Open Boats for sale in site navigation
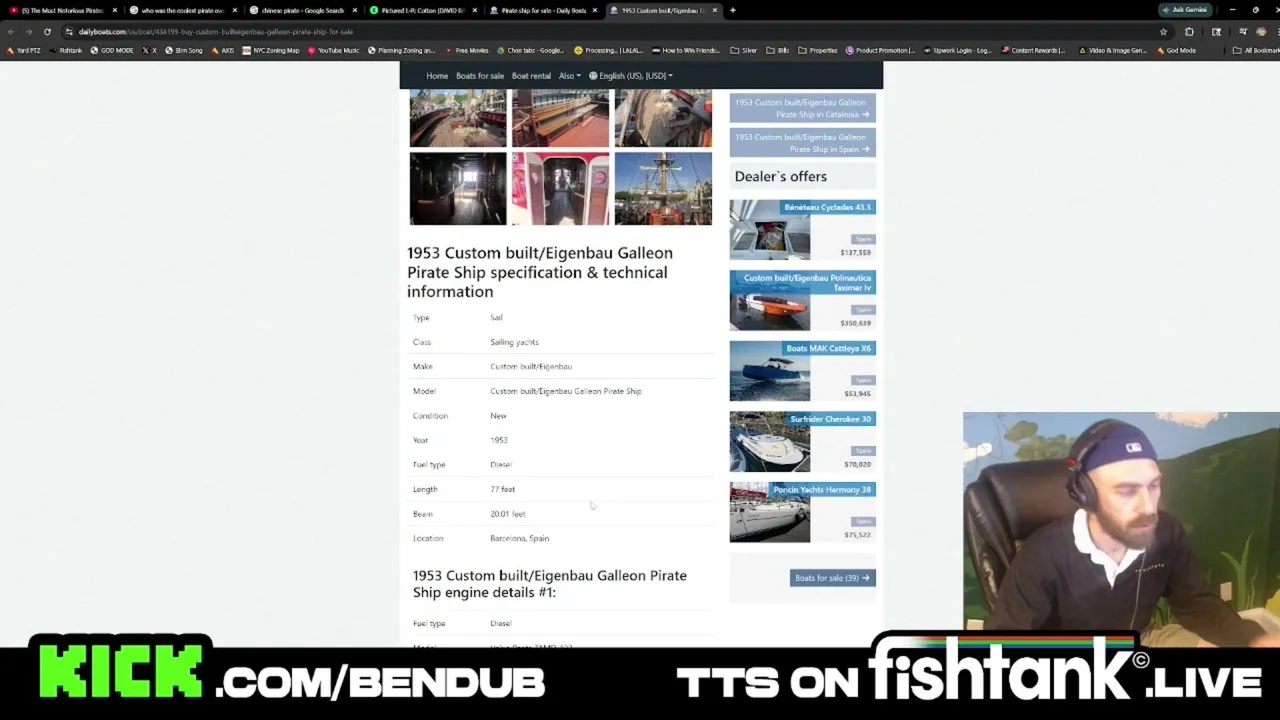 pyautogui.click(x=480, y=76)
